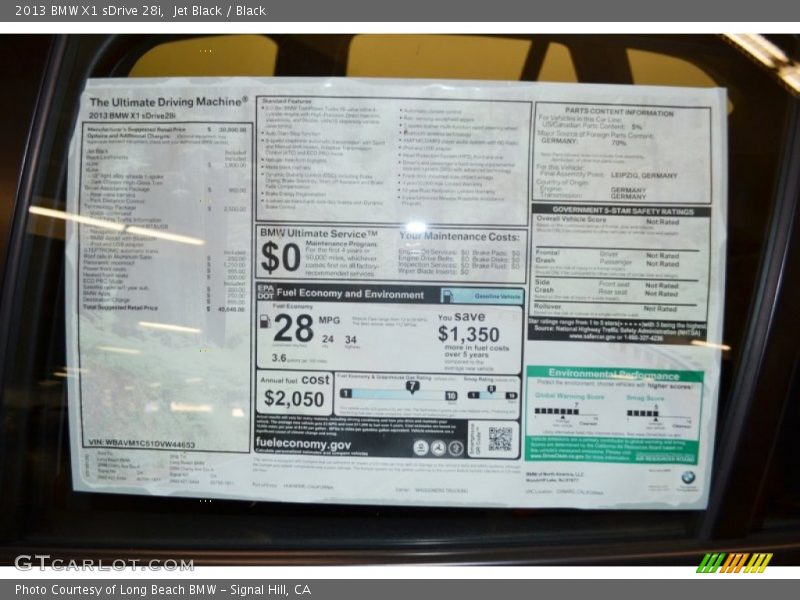This screenshot has width=800, height=600.
Task: Click the BMW roundel logo on sticker
Action: click(x=688, y=478)
